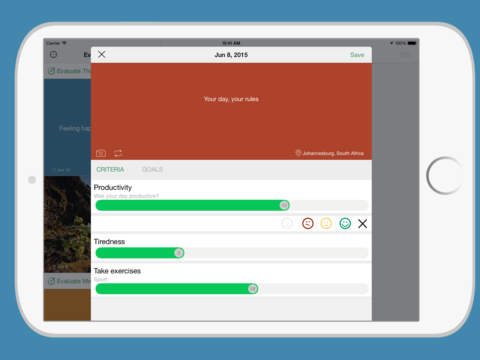Click the Productivity slider handle

[284, 205]
